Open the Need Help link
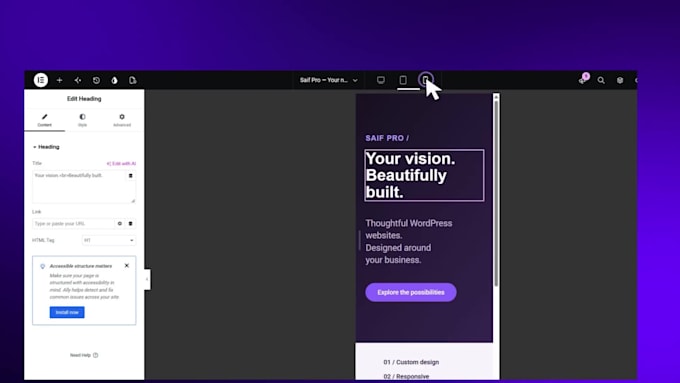 tap(84, 355)
